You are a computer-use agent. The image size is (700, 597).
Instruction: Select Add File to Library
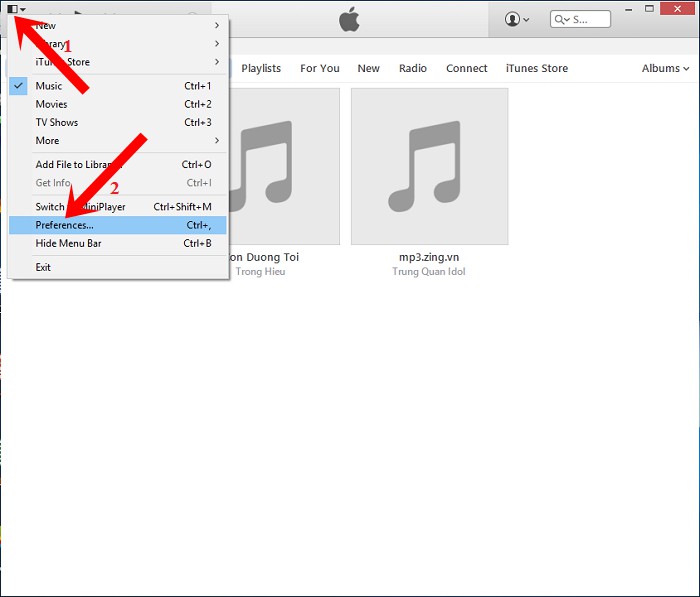tap(118, 165)
